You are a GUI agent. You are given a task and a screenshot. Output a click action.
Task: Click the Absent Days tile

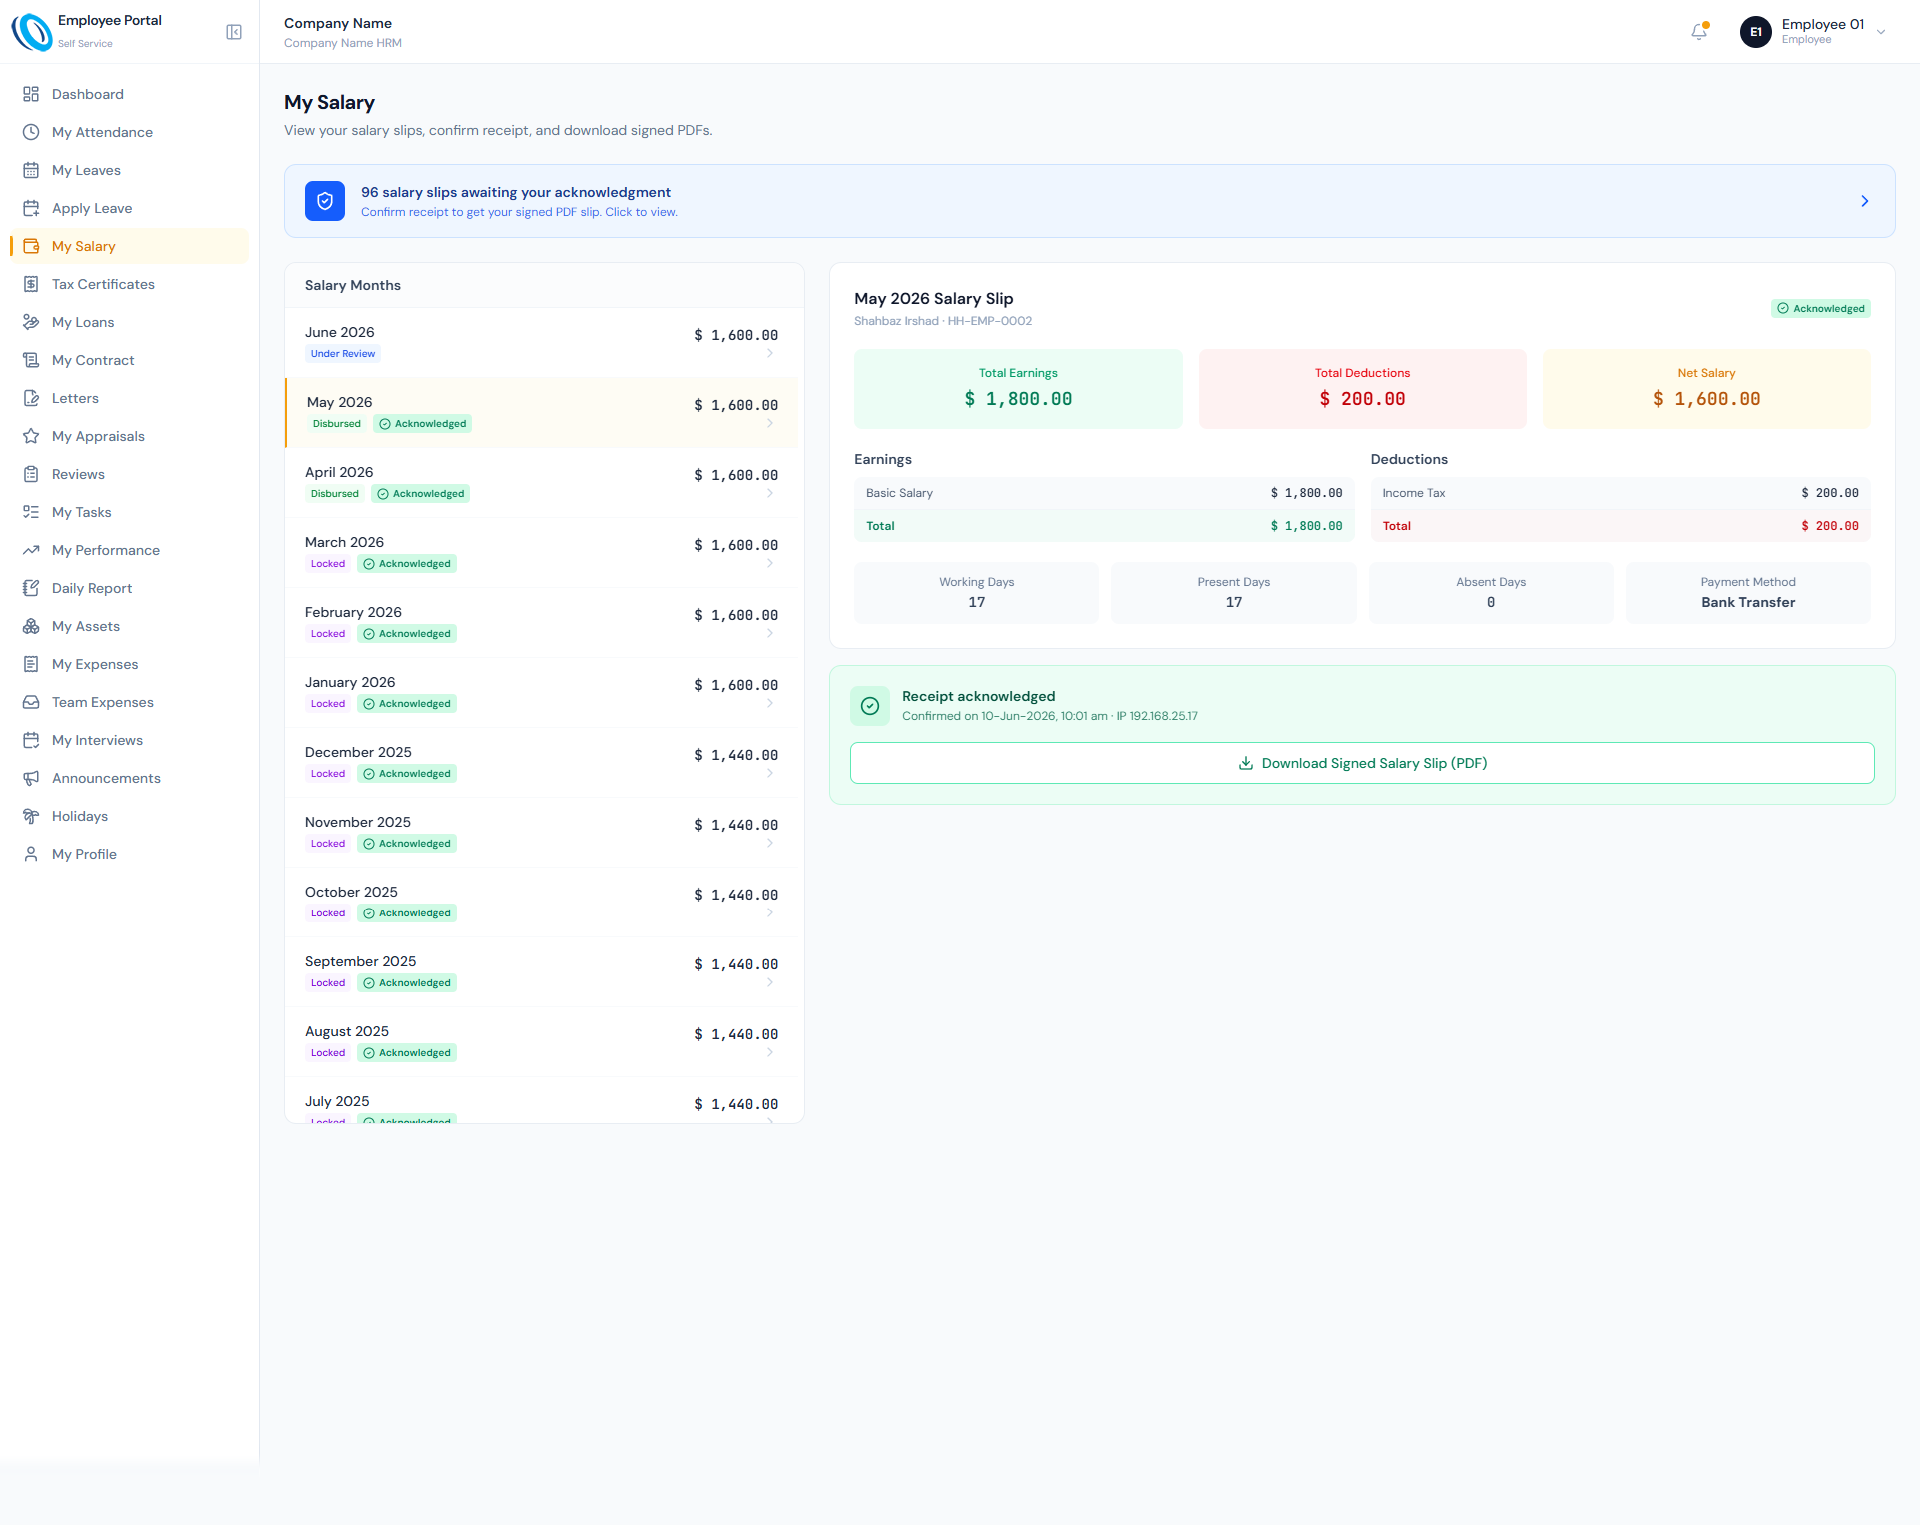1491,593
